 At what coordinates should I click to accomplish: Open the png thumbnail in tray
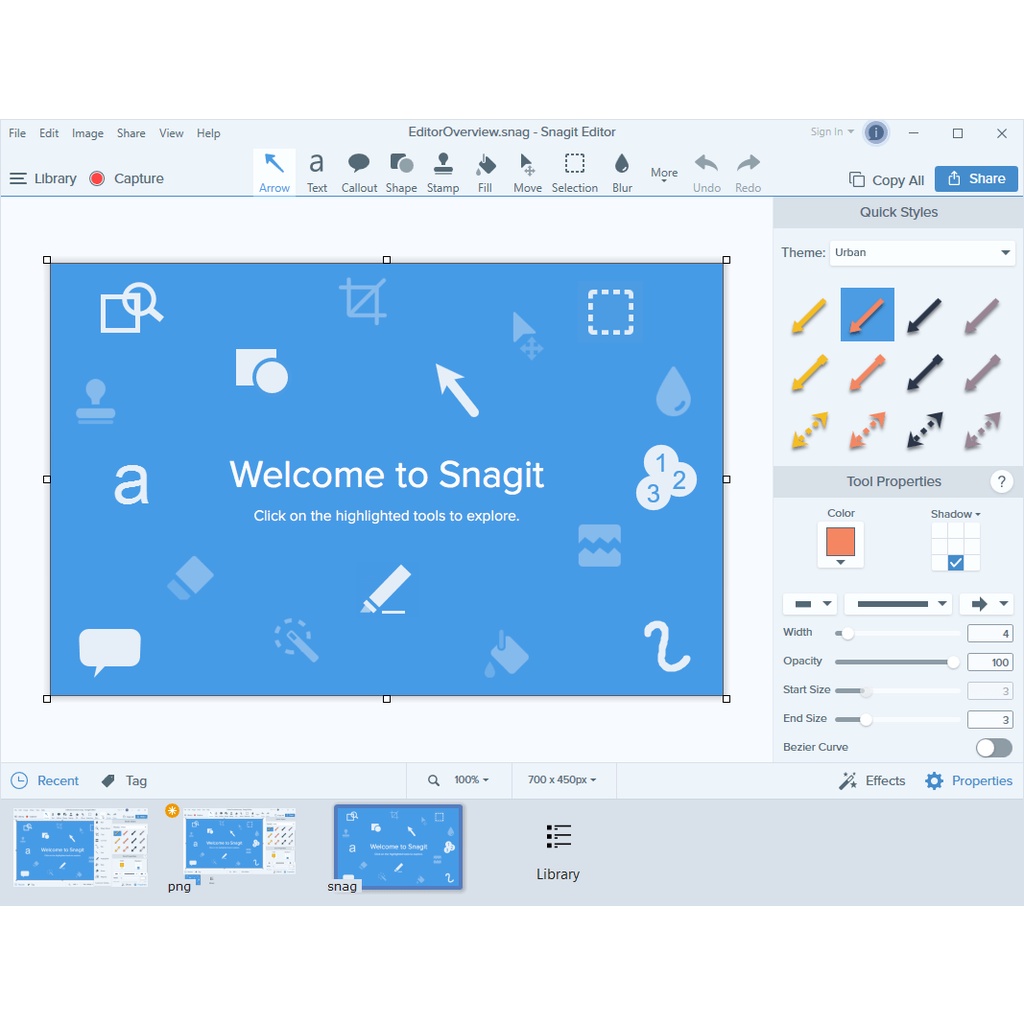click(239, 844)
